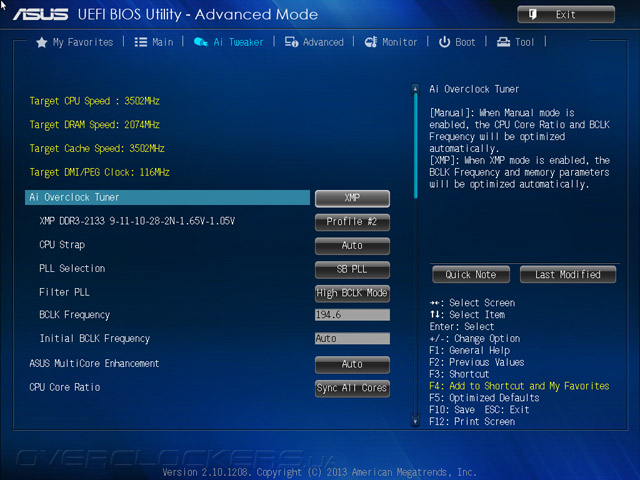This screenshot has height=480, width=640.
Task: Click the F1: General Help hint
Action: (x=470, y=351)
